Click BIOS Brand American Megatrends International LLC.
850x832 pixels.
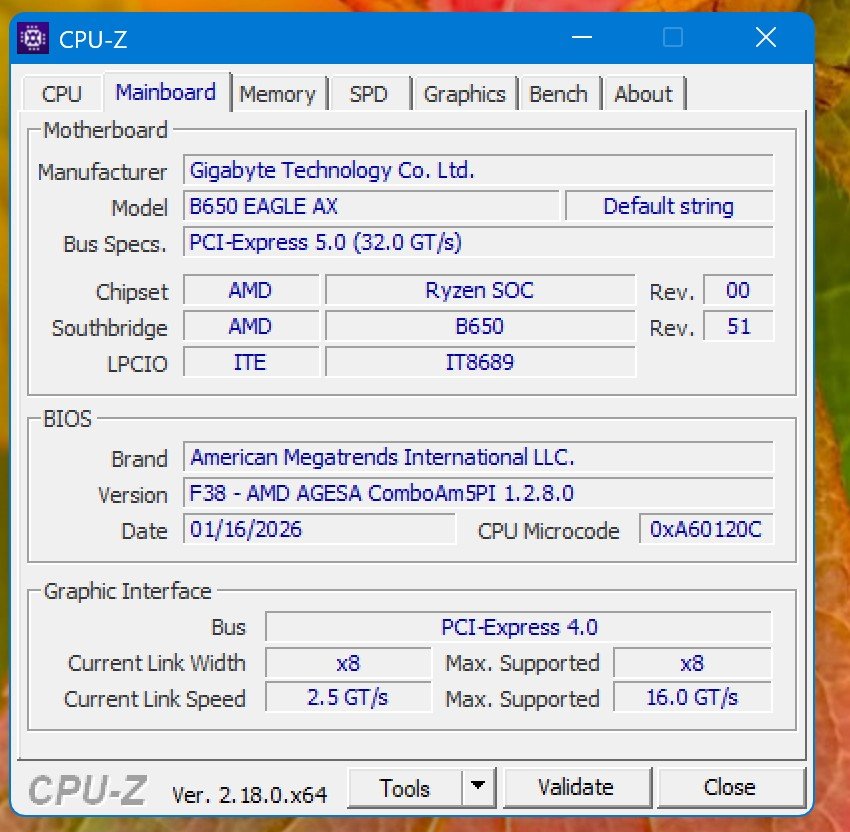click(478, 457)
